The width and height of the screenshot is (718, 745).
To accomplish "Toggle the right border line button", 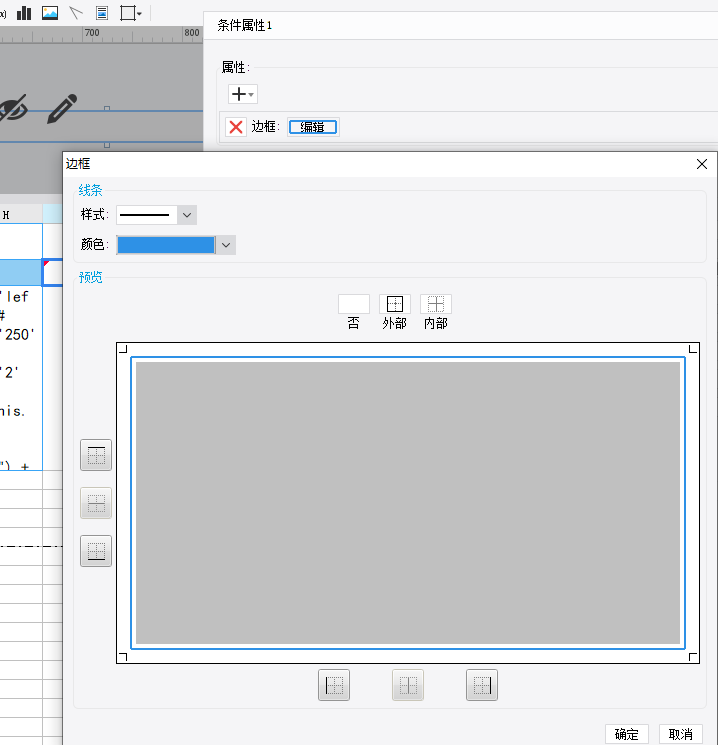I will coord(482,685).
